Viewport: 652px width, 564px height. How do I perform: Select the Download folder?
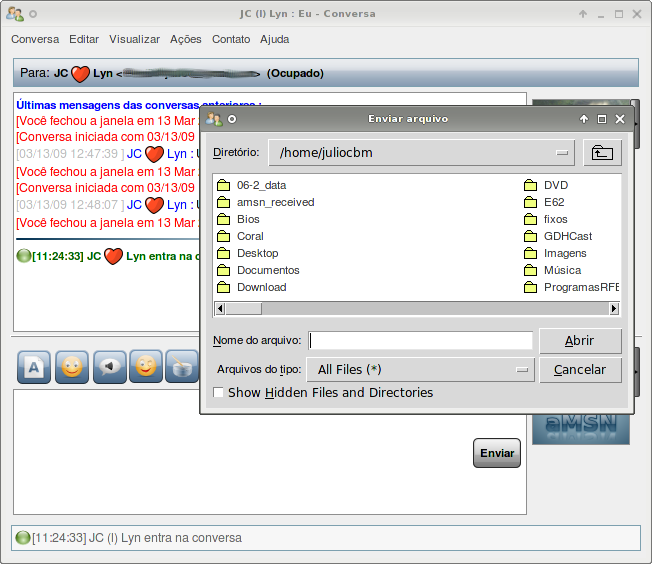(252, 287)
